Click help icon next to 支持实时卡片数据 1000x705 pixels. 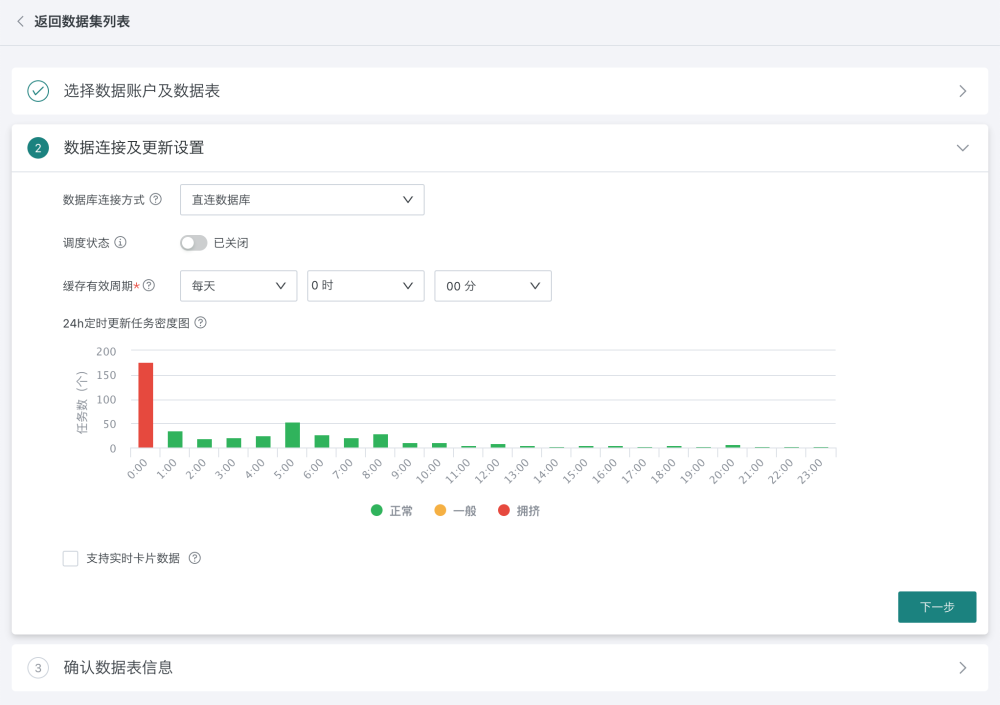(195, 558)
